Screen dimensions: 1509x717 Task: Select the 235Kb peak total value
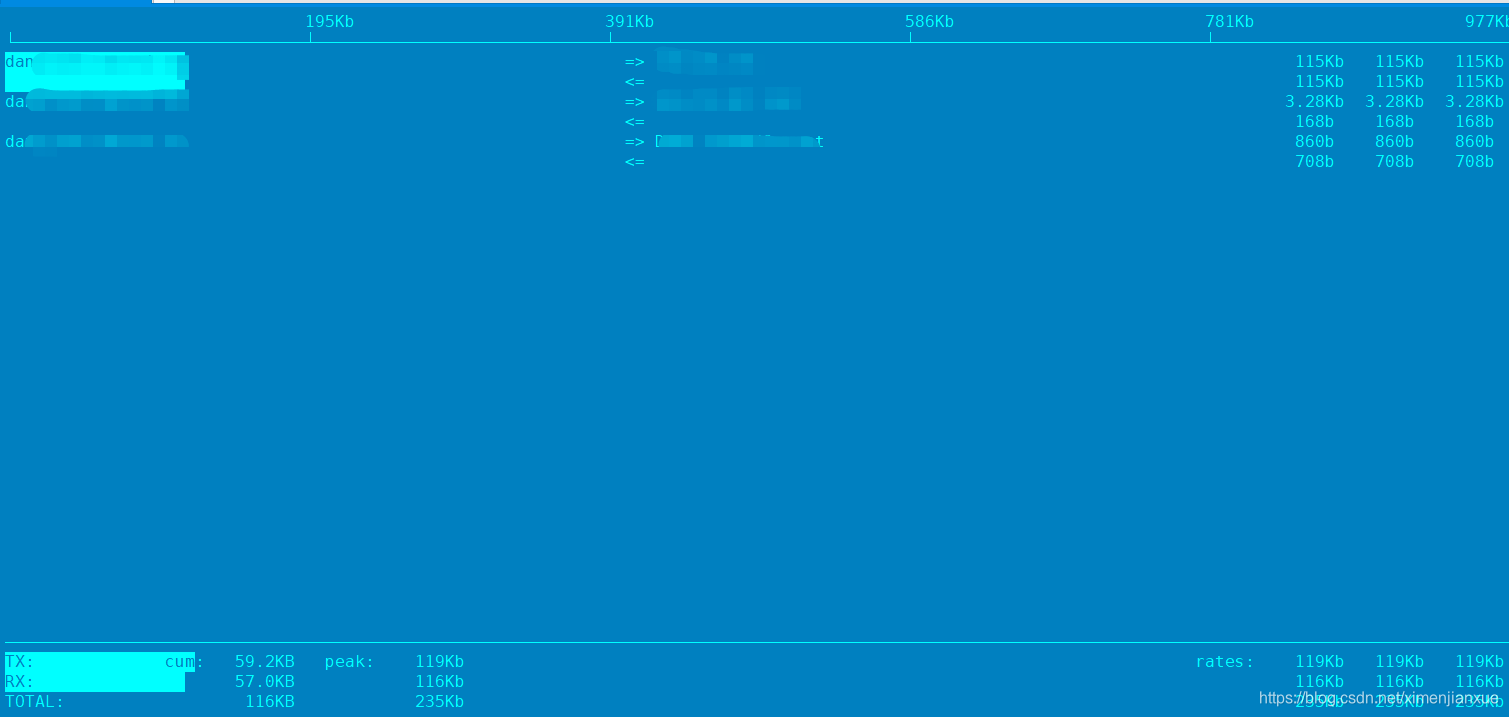pos(440,702)
